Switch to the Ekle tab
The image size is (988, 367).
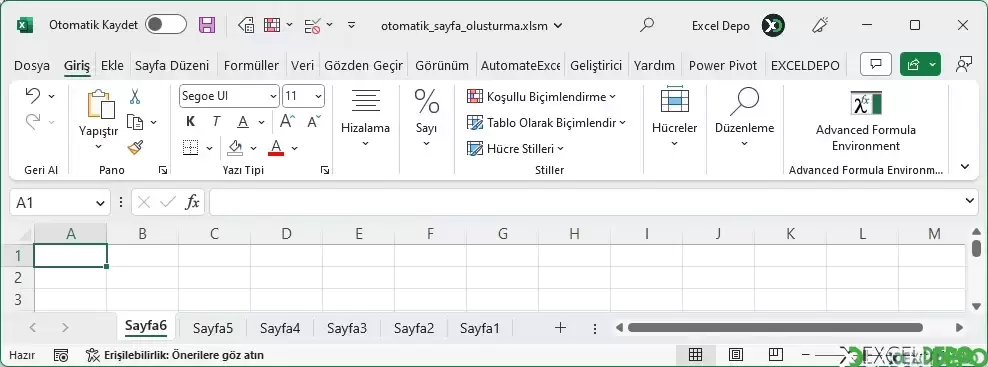pos(112,66)
